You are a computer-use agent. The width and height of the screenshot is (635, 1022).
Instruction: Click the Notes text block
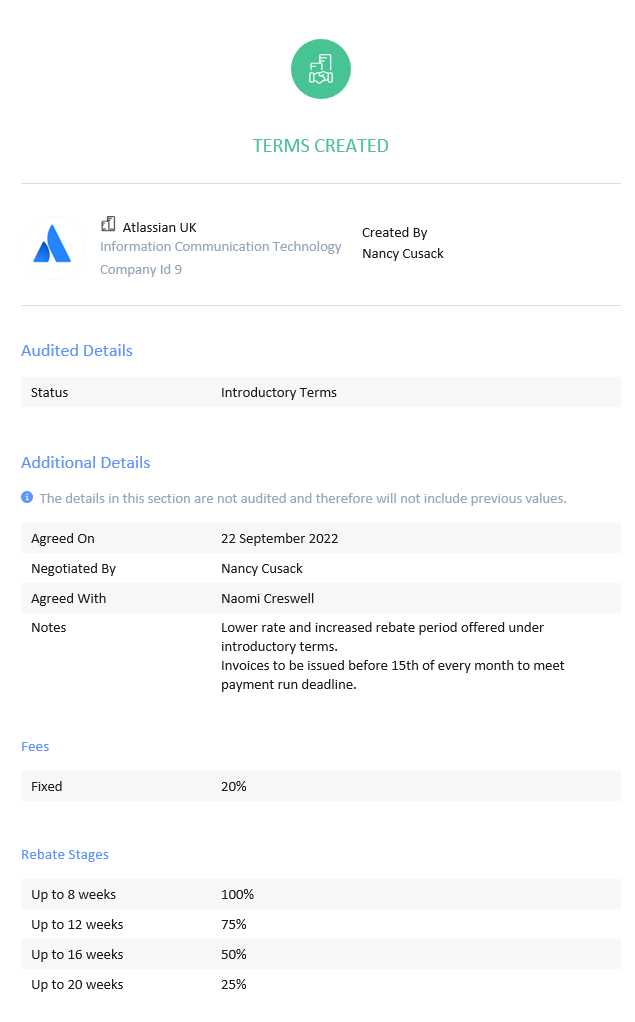pyautogui.click(x=392, y=656)
